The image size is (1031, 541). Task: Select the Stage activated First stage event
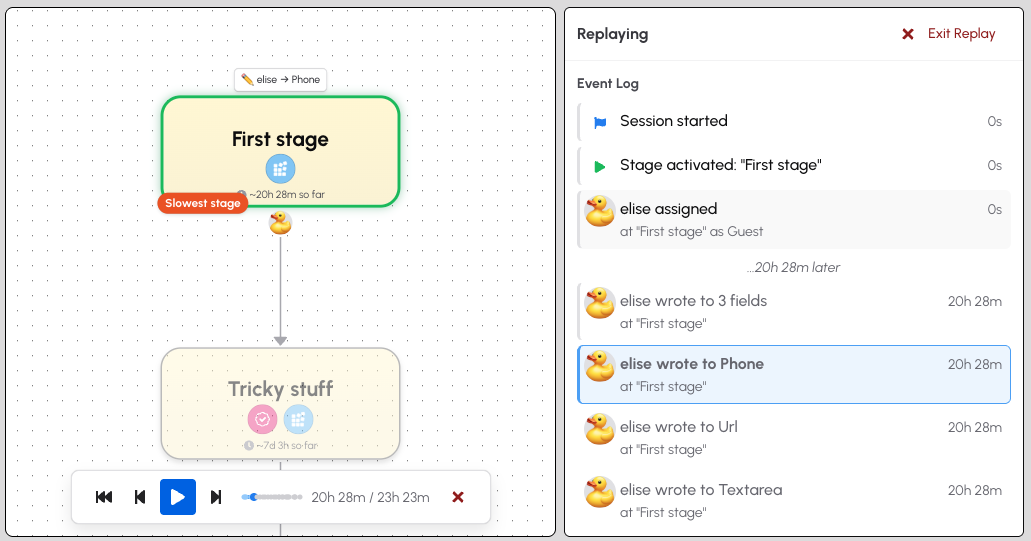(794, 165)
